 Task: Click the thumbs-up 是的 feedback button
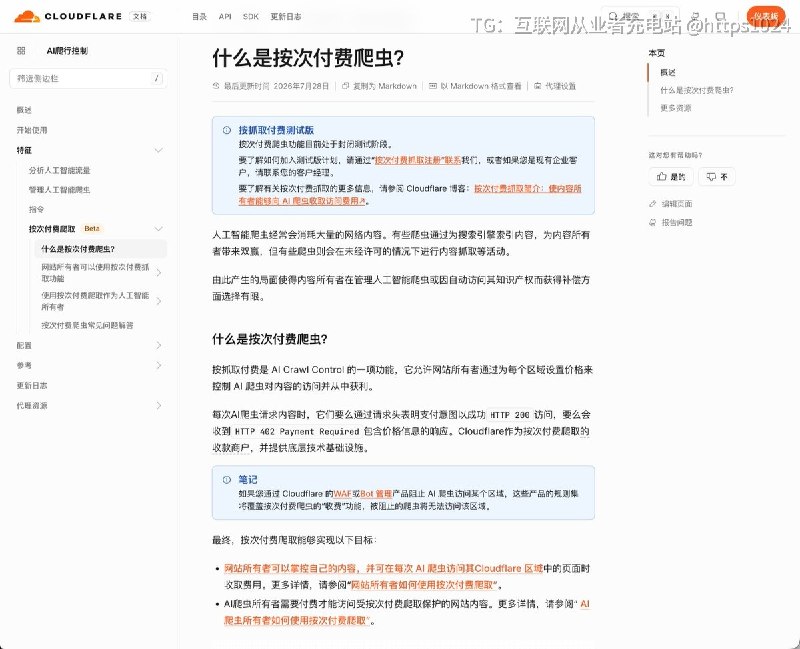click(671, 177)
